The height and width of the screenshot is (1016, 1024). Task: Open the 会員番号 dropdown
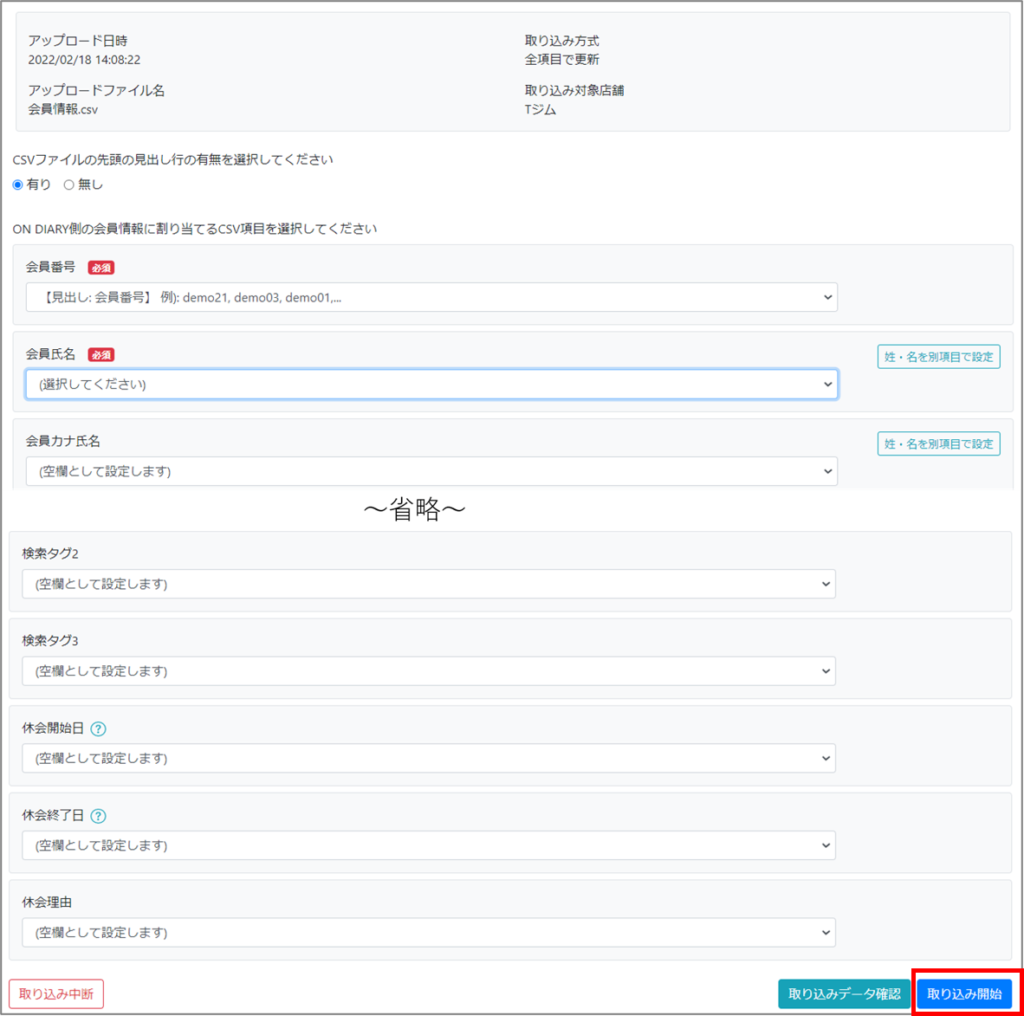[x=431, y=297]
